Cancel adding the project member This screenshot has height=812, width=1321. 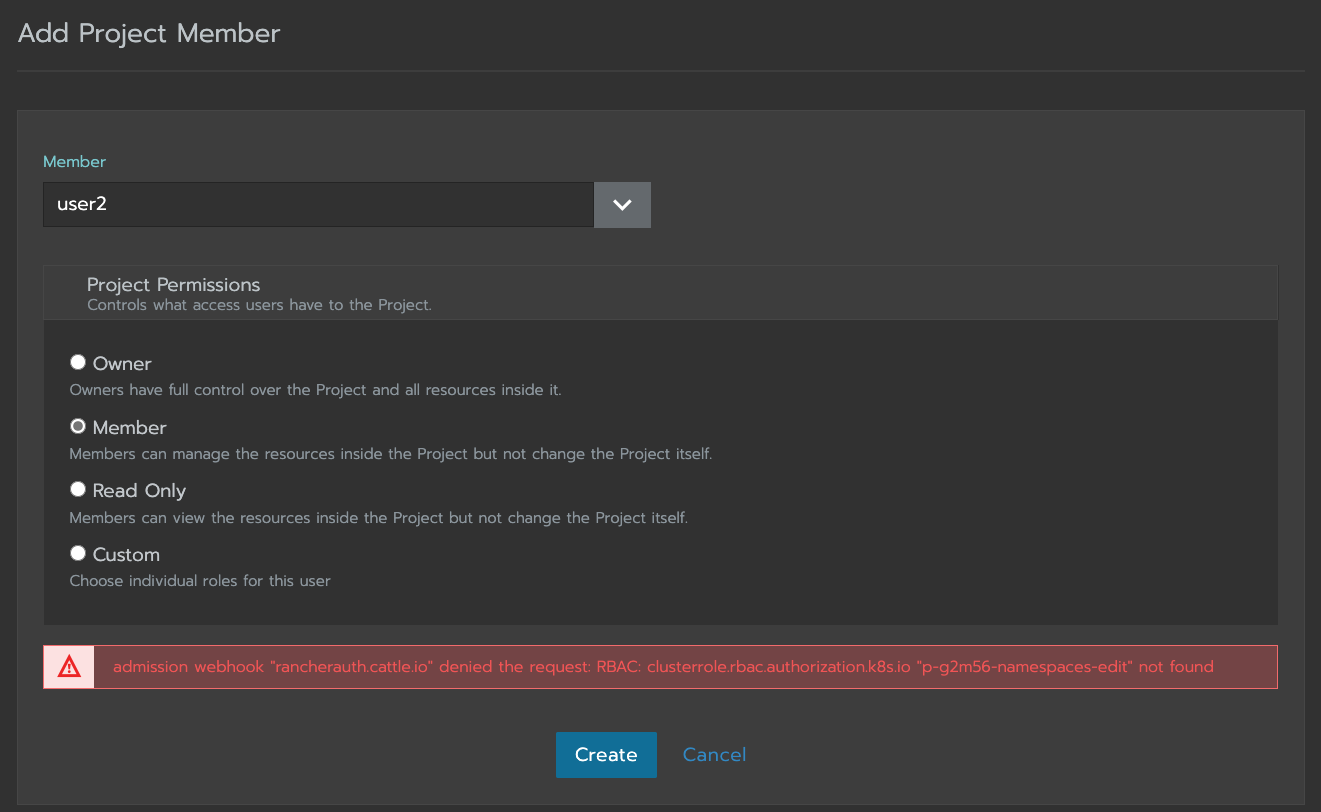pyautogui.click(x=714, y=754)
